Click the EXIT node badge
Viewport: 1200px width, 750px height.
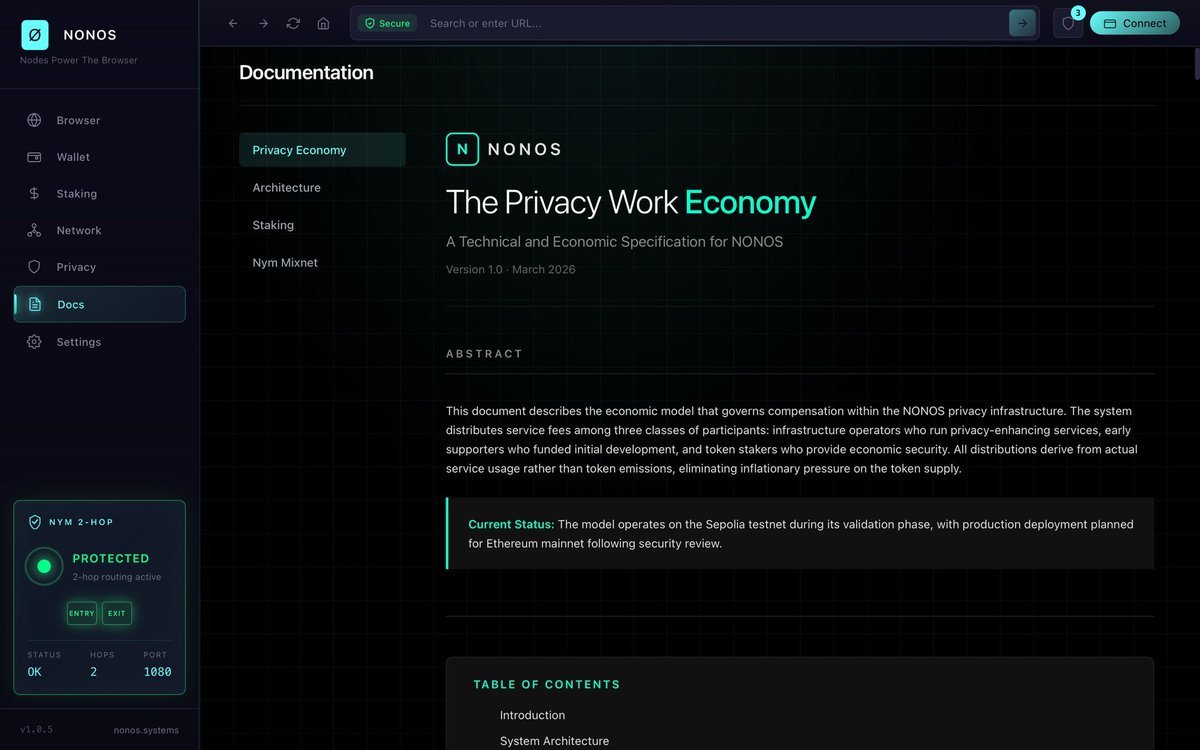117,613
